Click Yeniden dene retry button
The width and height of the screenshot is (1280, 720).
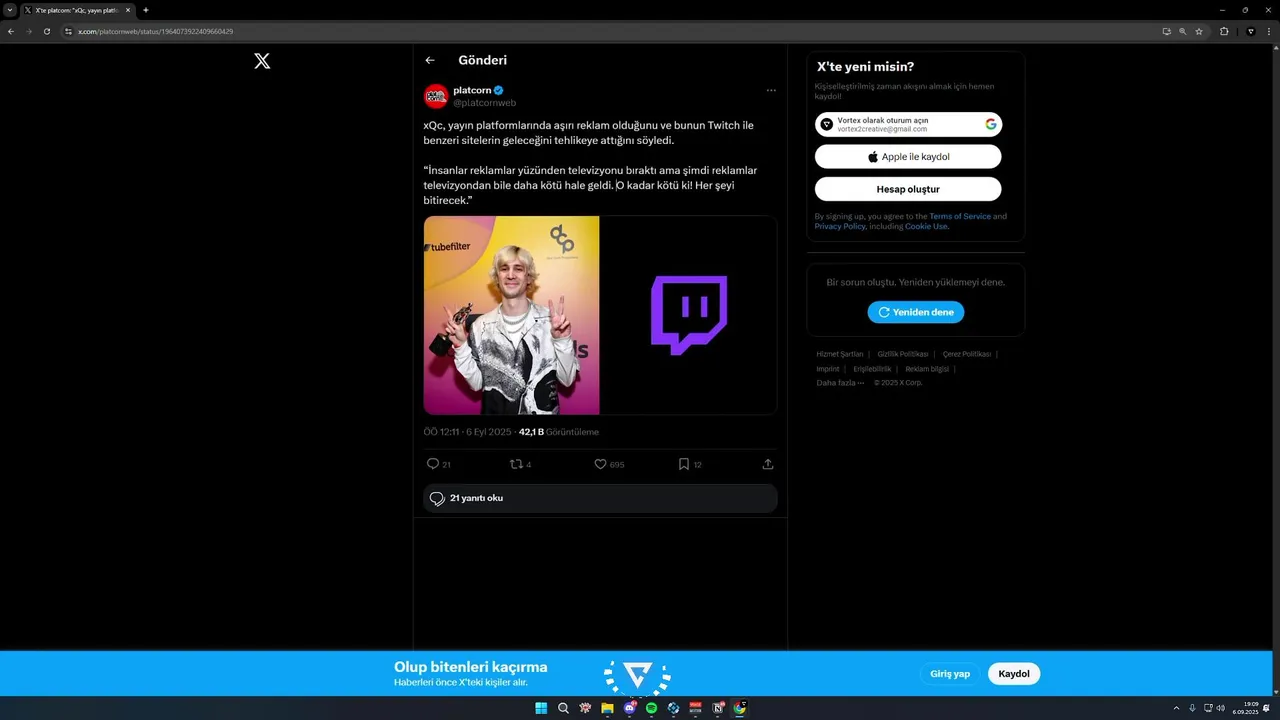click(916, 312)
